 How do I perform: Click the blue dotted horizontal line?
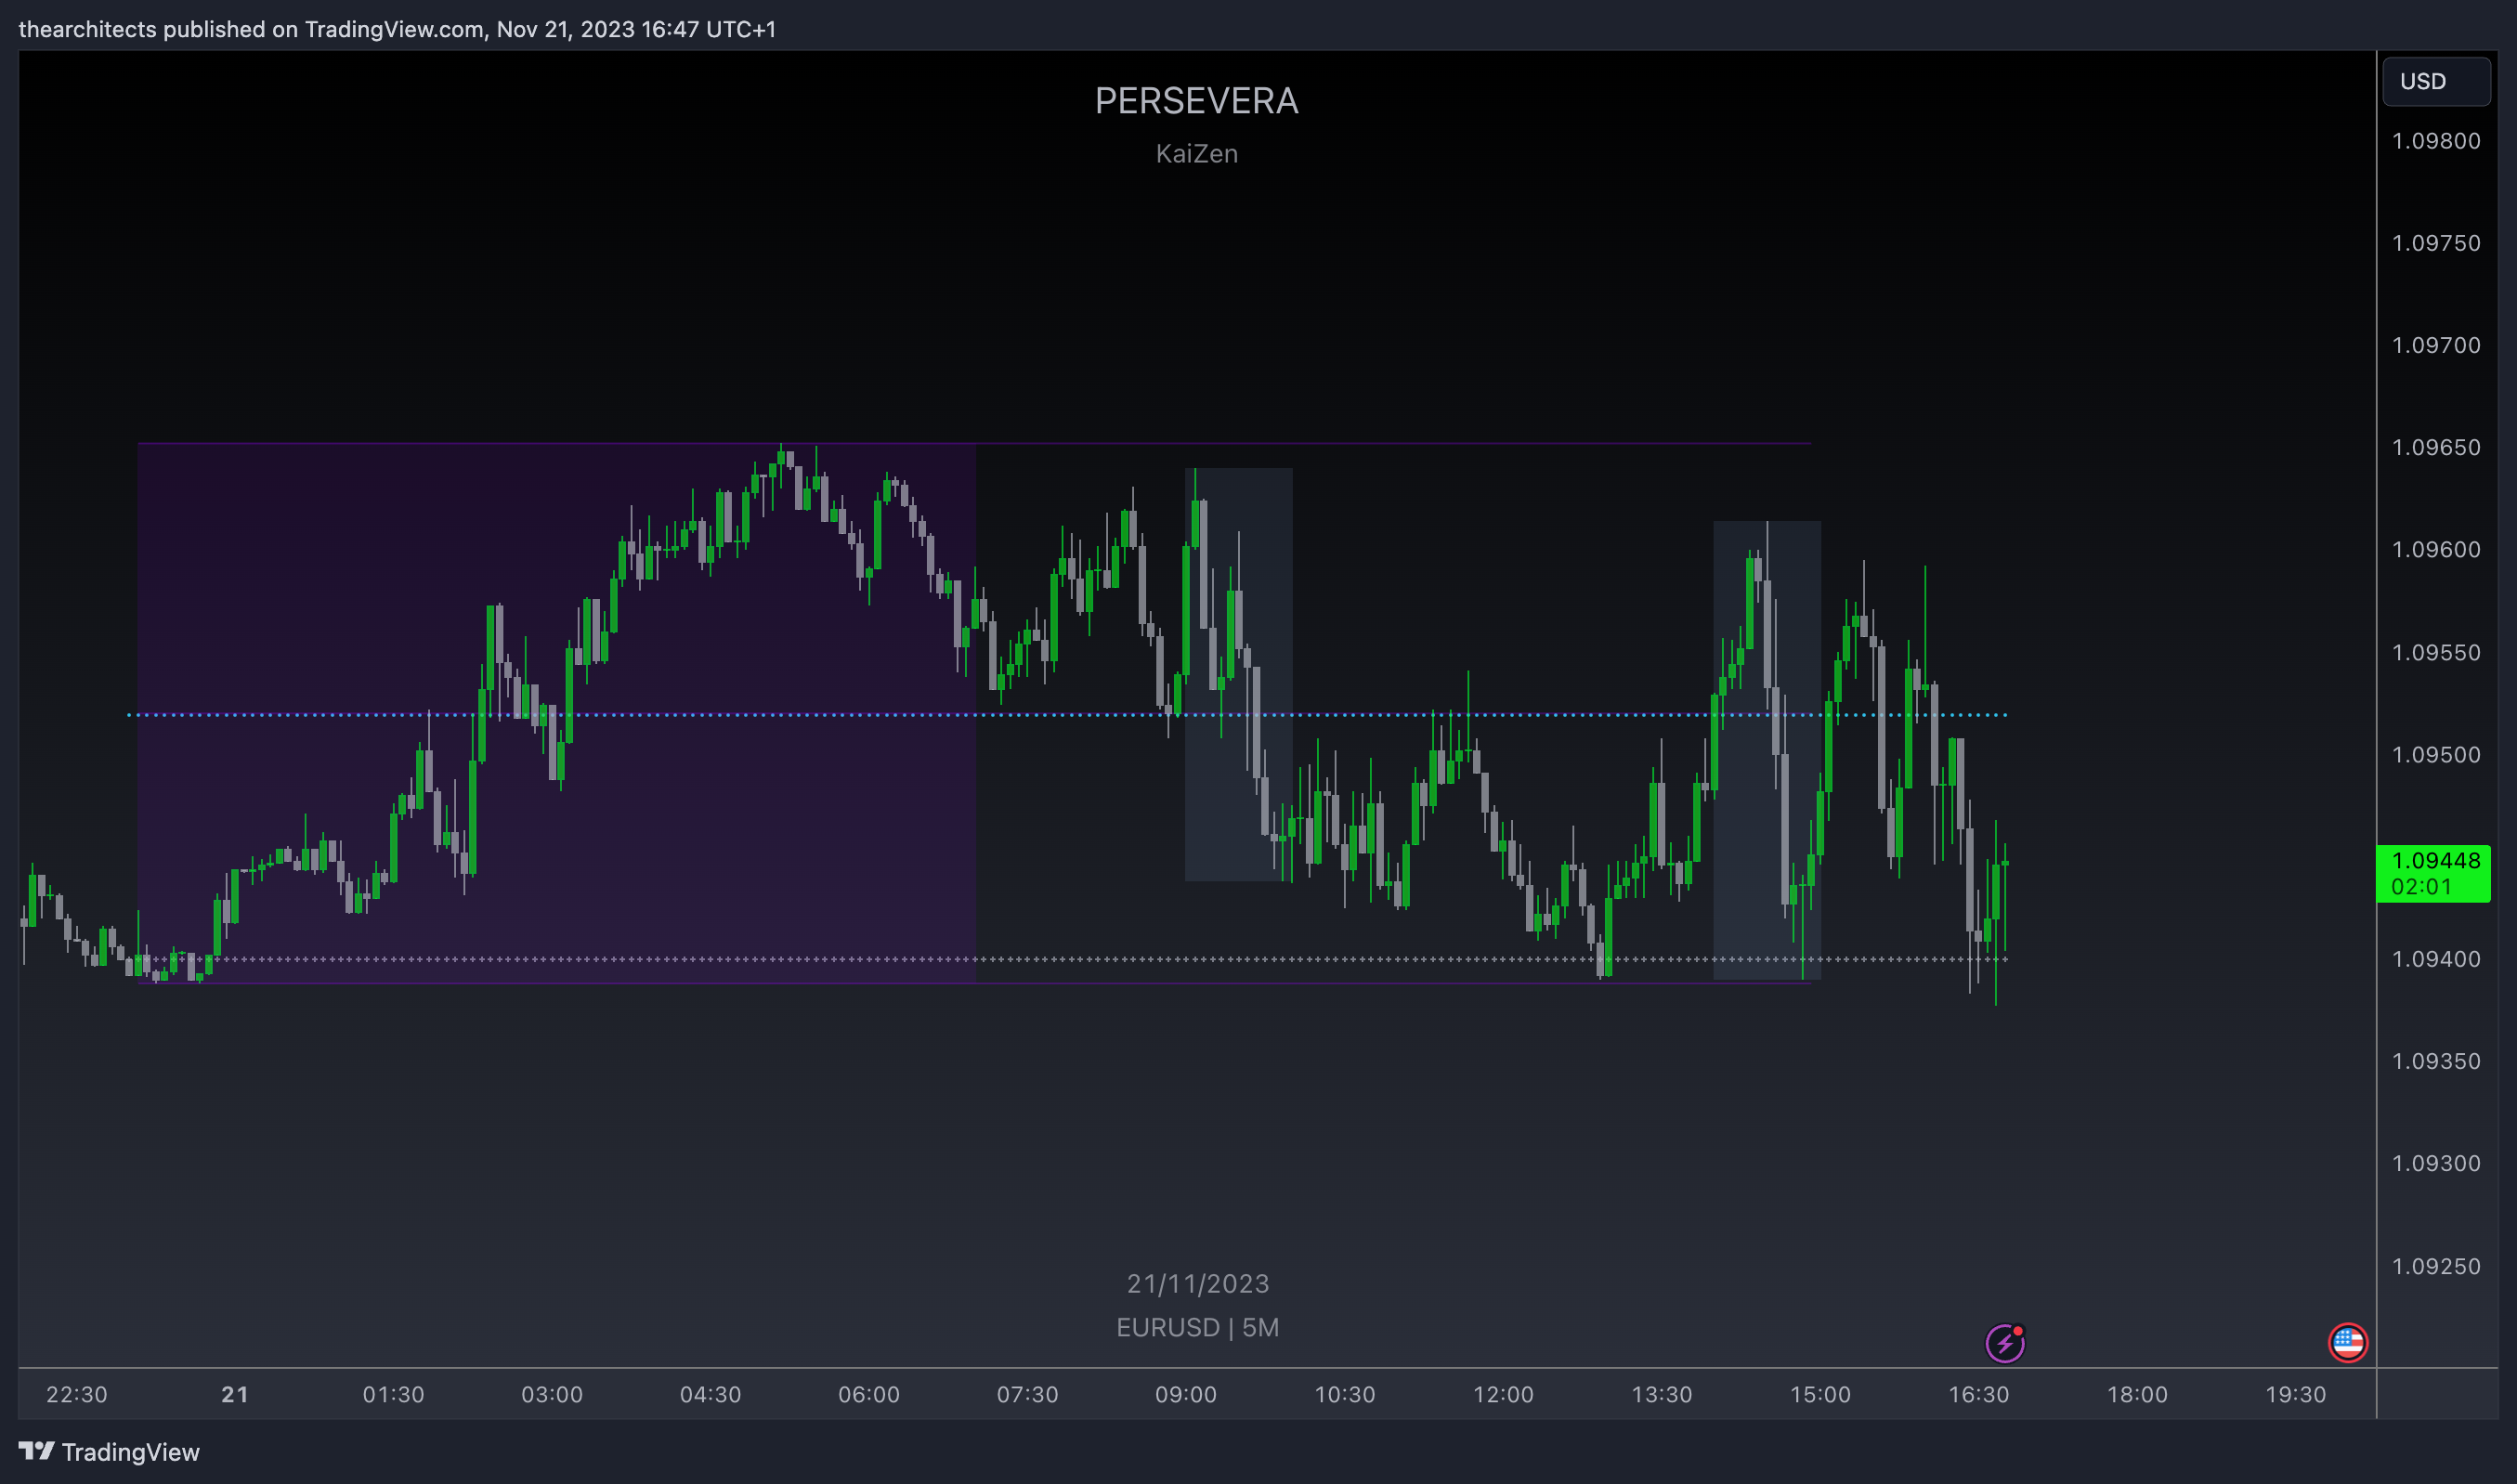tap(1067, 715)
